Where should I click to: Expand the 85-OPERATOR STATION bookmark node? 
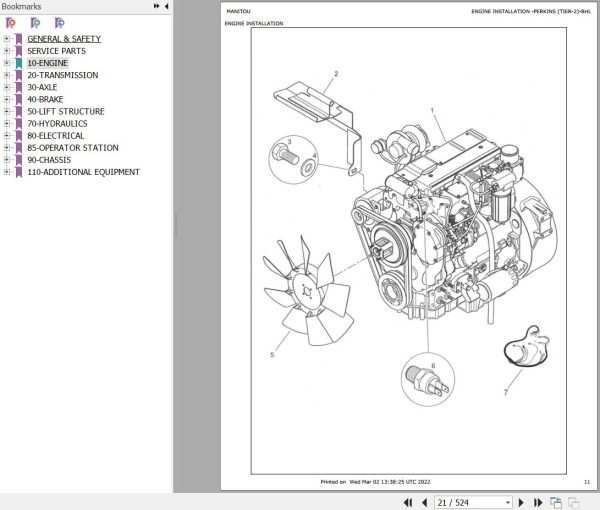tap(7, 148)
